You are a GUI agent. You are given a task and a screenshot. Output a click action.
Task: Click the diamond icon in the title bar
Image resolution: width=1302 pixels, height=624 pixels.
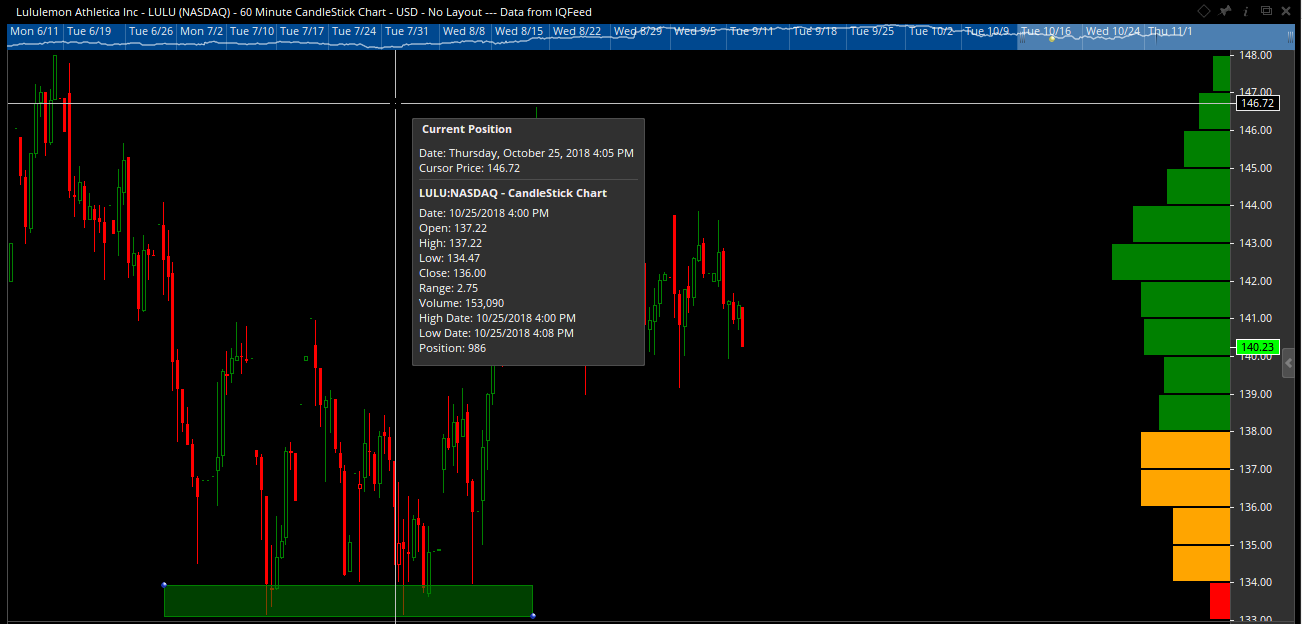tap(1204, 10)
